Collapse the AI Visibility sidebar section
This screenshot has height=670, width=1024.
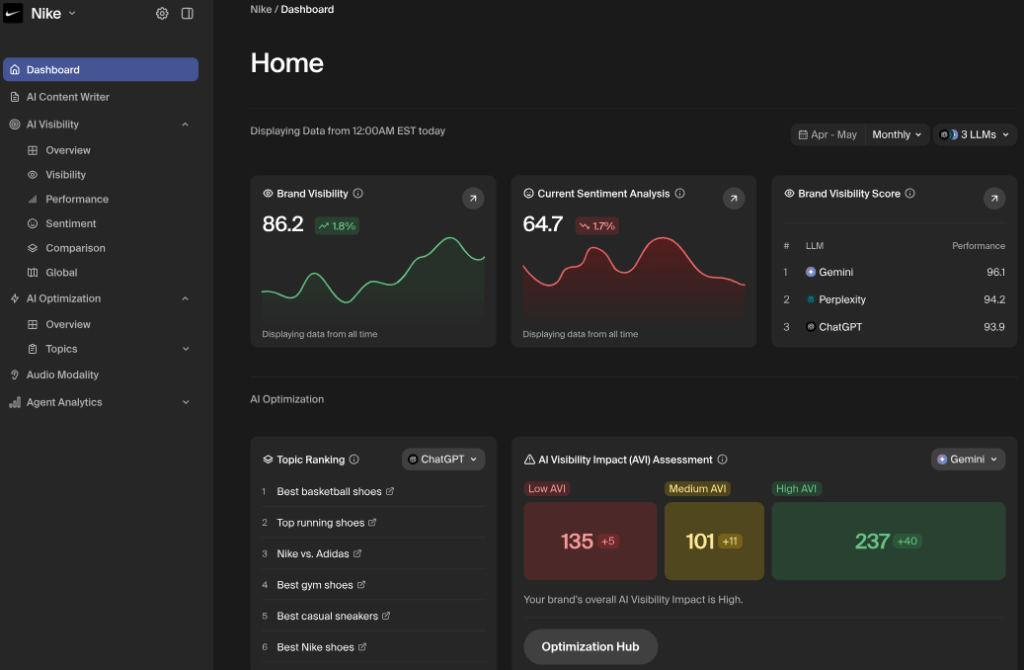(185, 125)
